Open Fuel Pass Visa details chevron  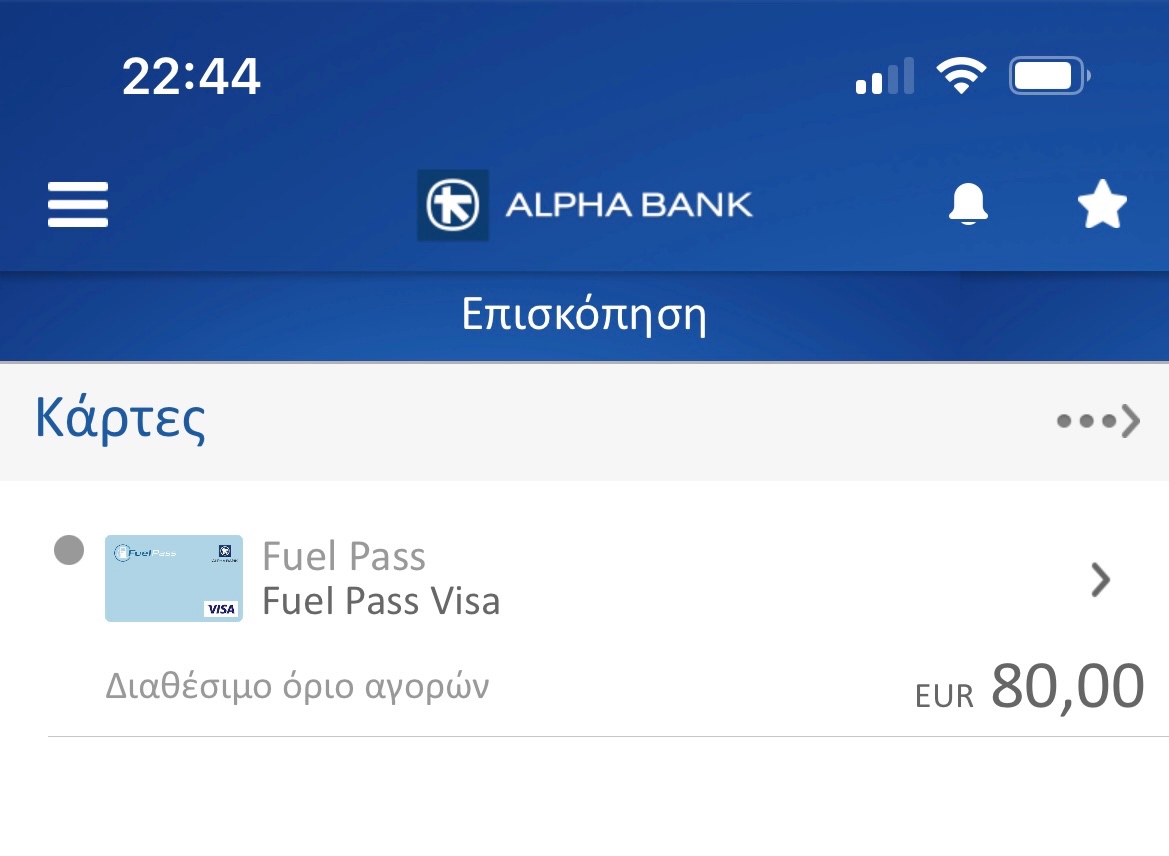pos(1100,580)
